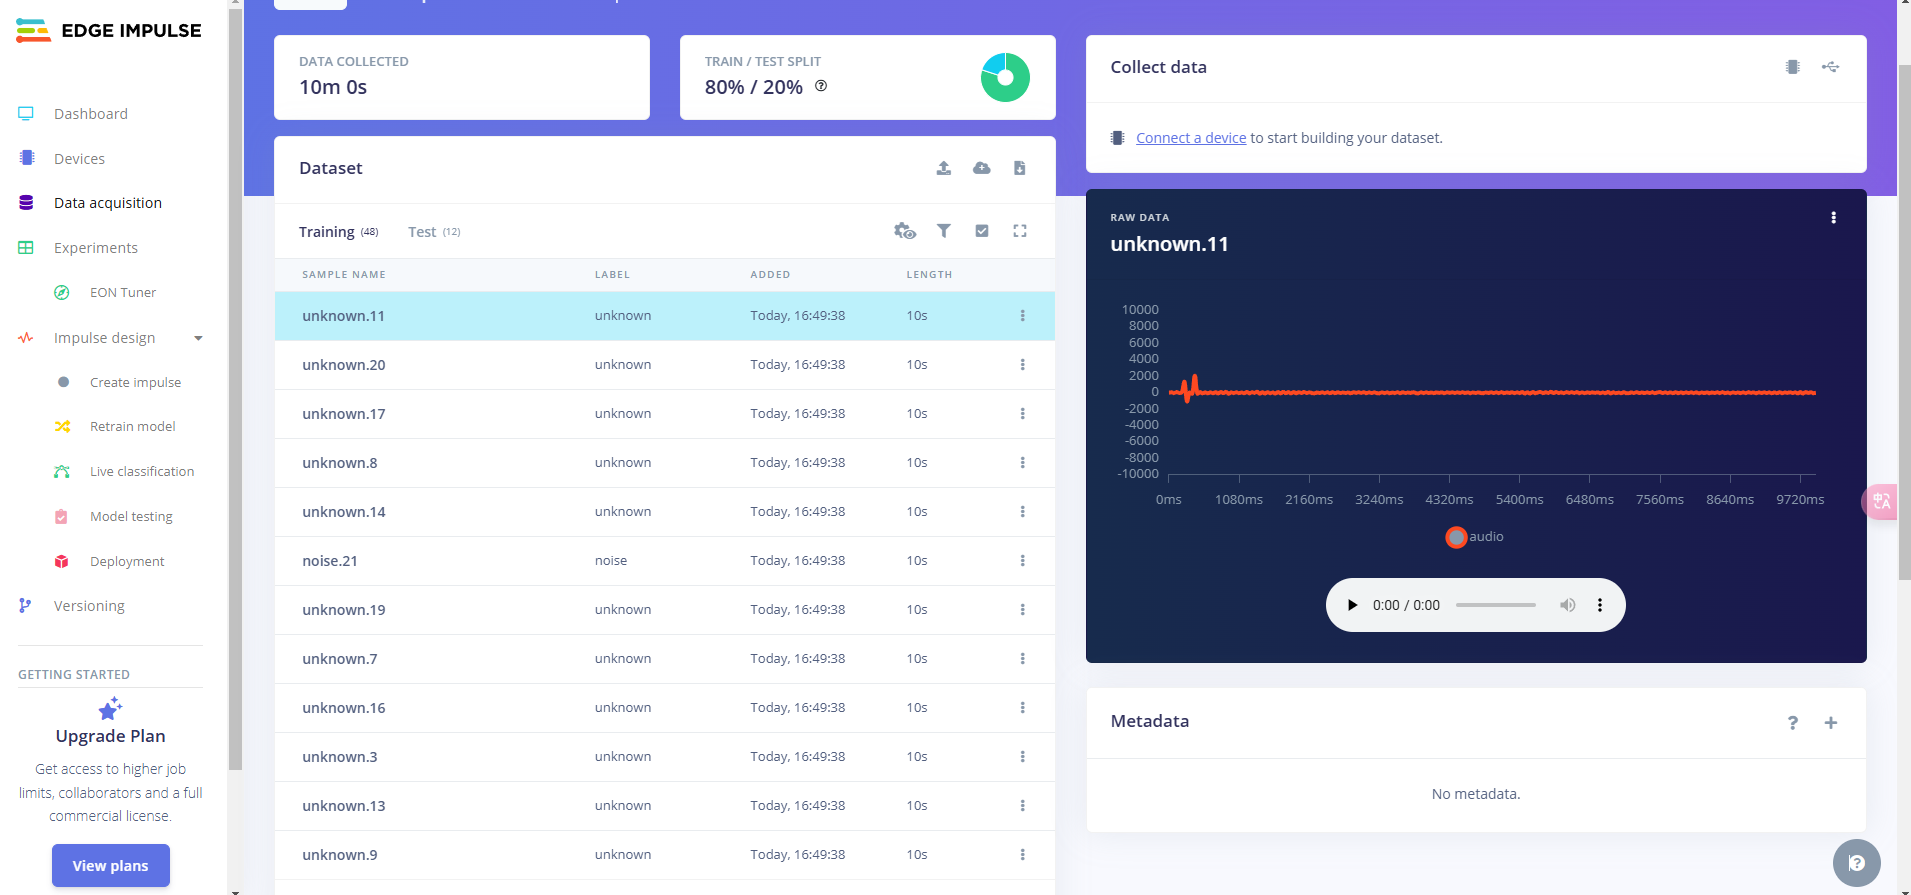Click the fullscreen expand icon for the dataset
This screenshot has width=1911, height=895.
(1019, 231)
